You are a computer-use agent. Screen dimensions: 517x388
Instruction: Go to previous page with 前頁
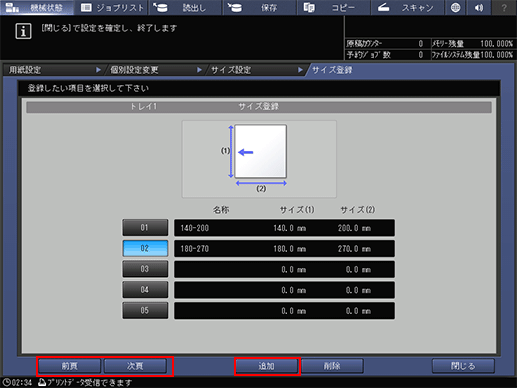(69, 366)
